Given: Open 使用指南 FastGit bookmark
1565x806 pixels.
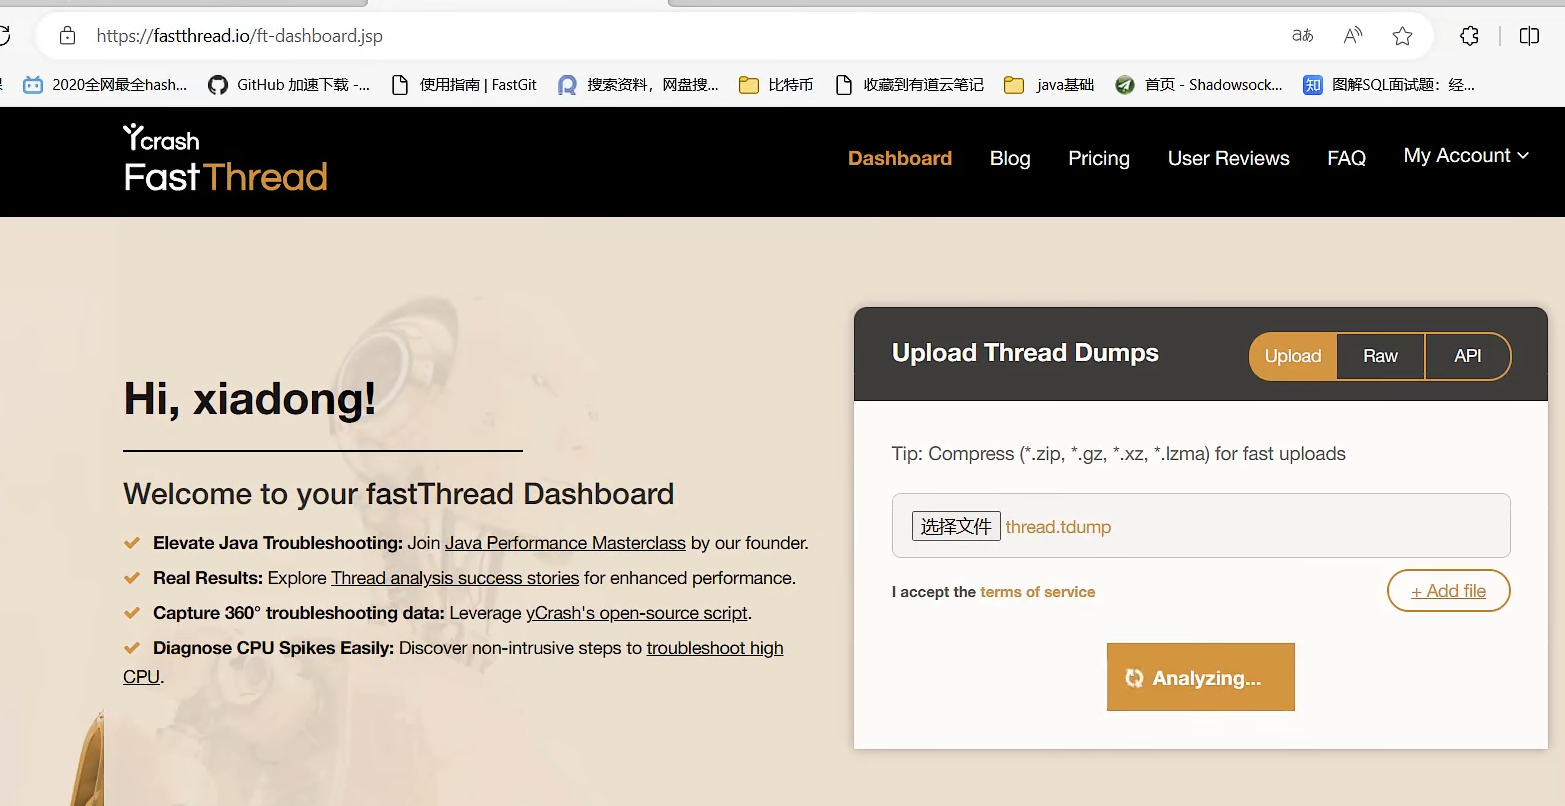Looking at the screenshot, I should (x=464, y=85).
